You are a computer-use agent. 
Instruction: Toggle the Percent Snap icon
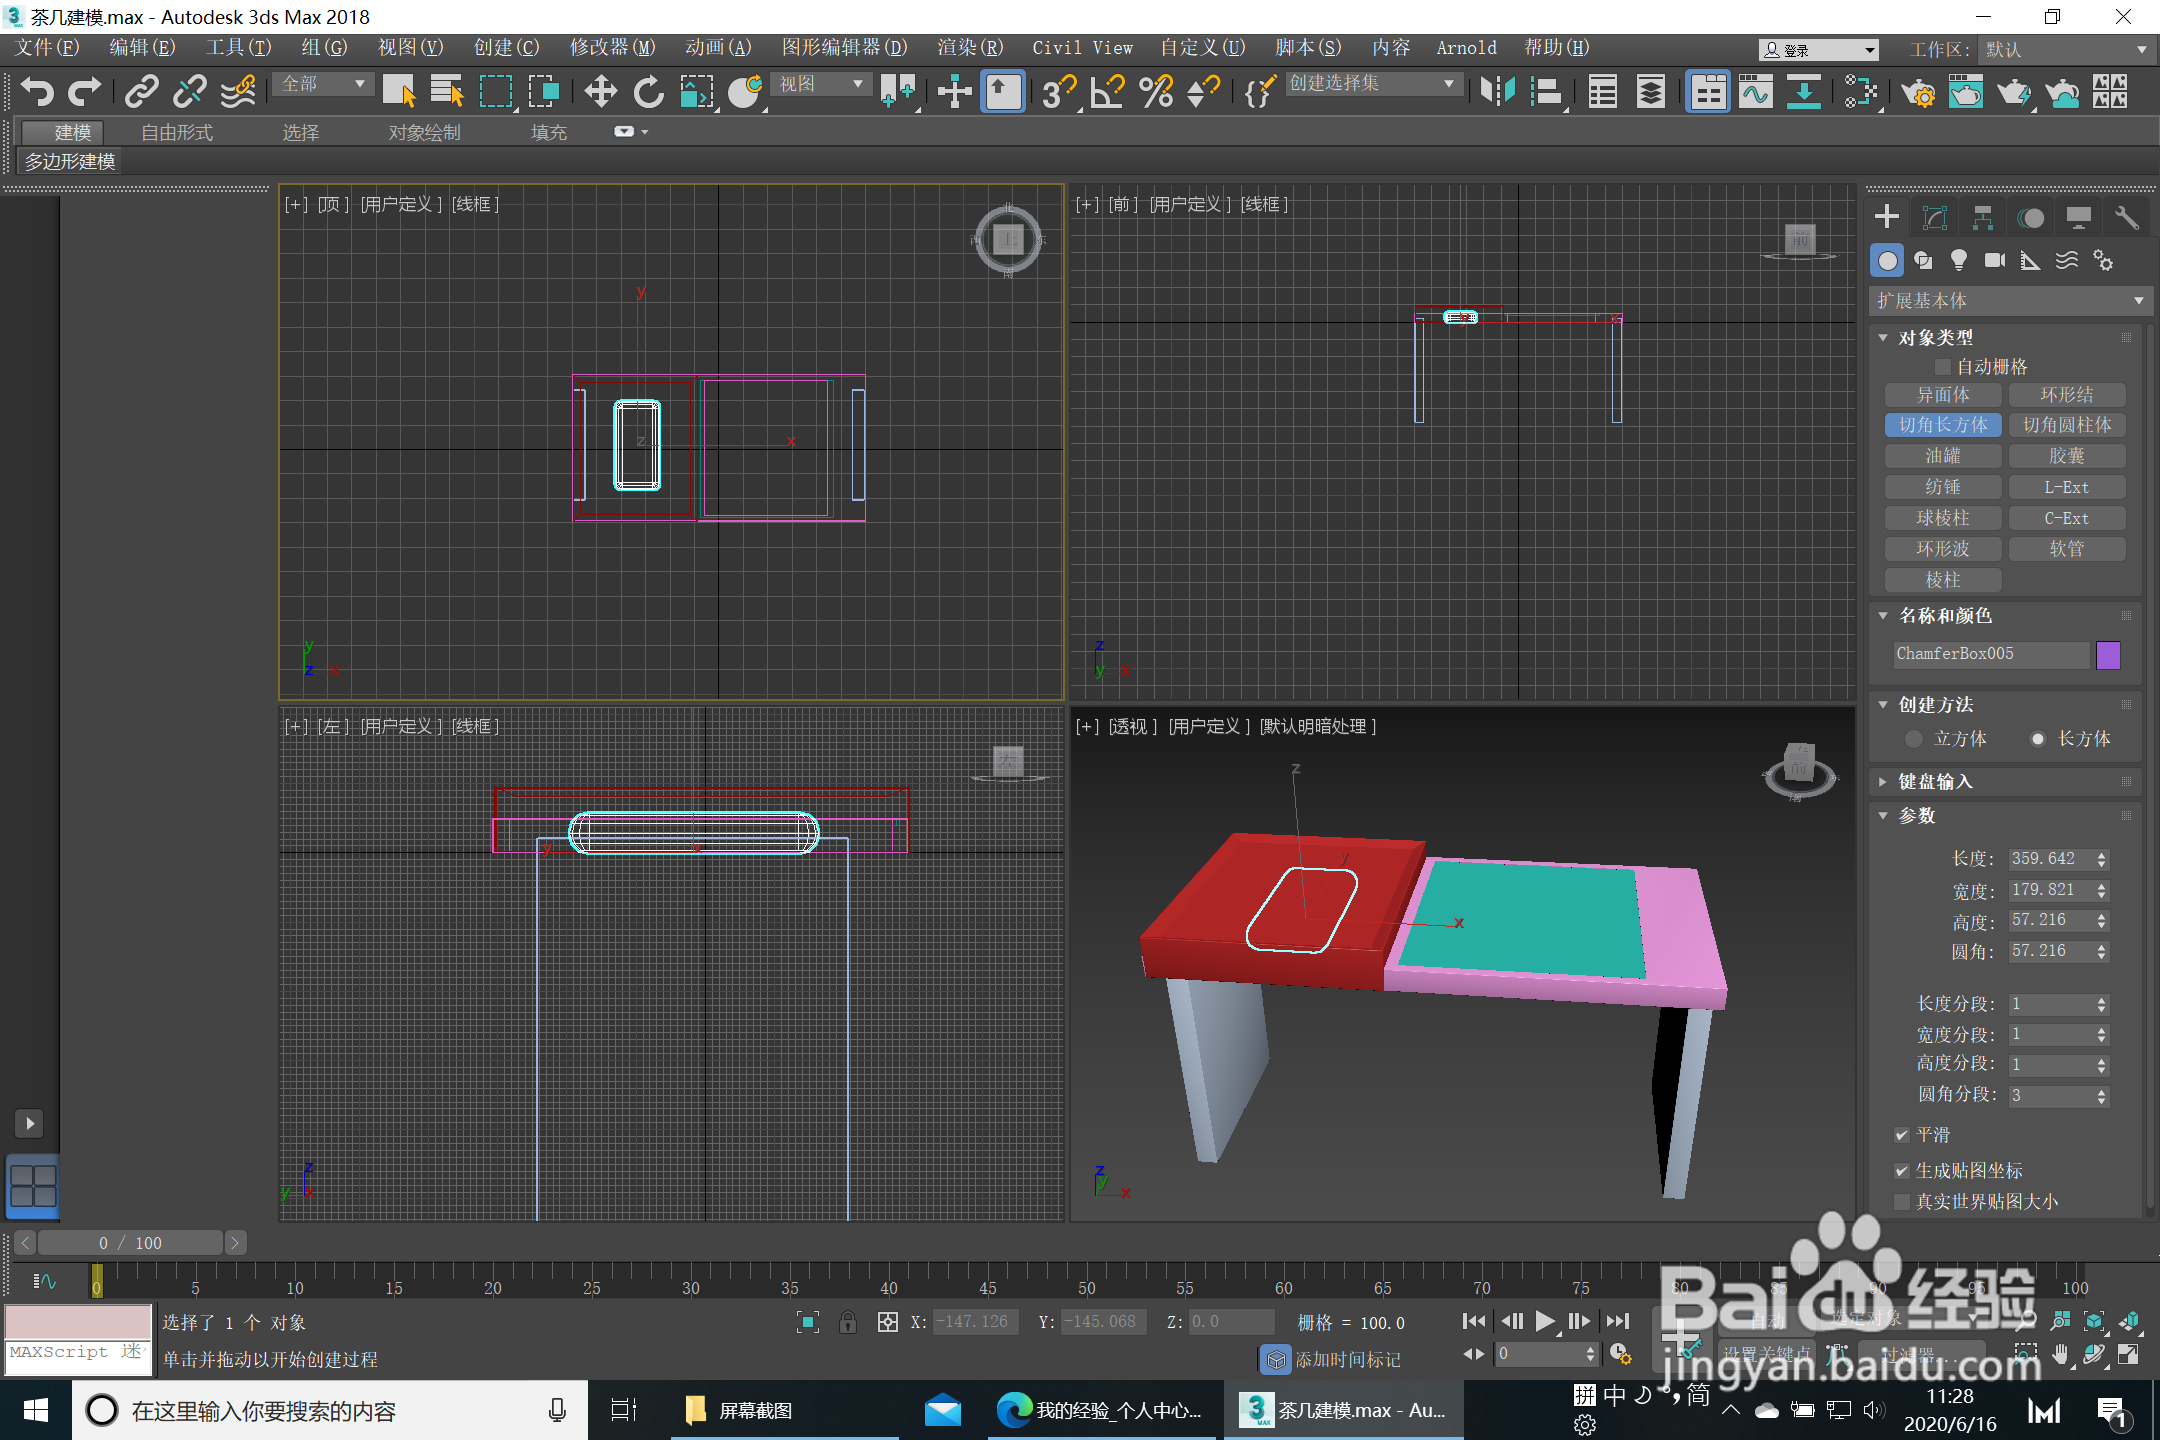[1156, 91]
